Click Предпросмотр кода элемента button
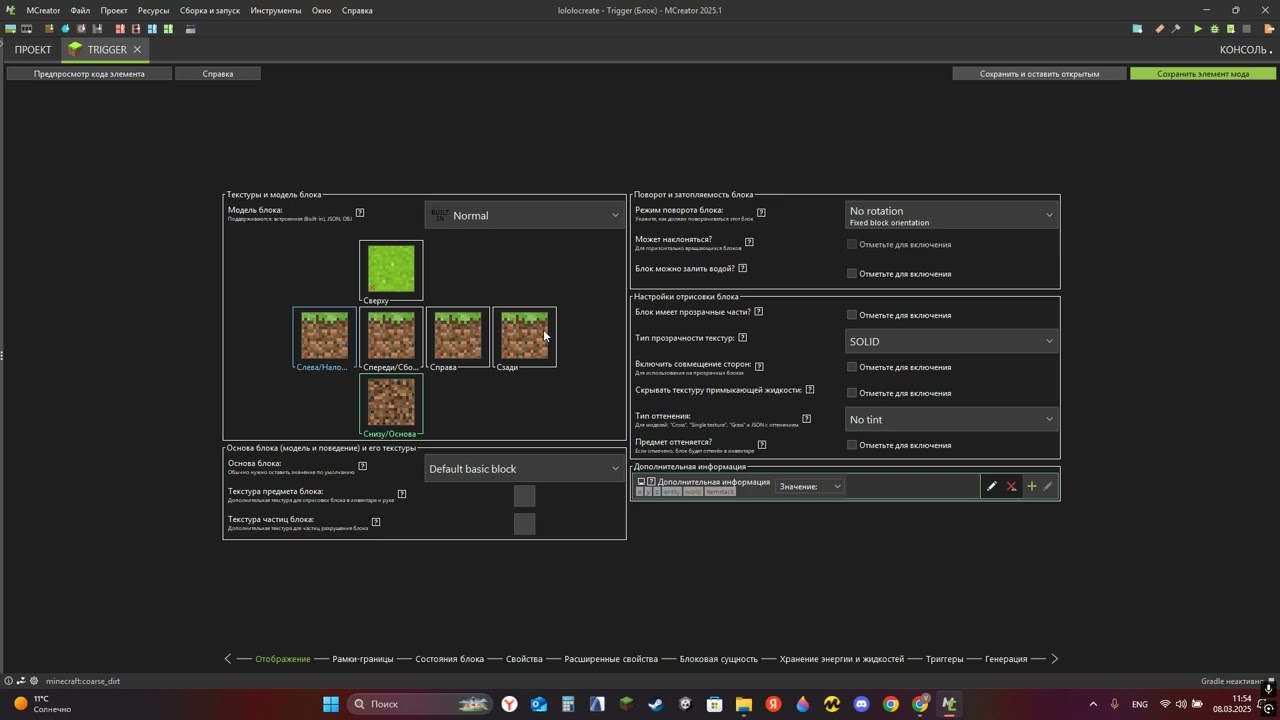Image resolution: width=1280 pixels, height=720 pixels. point(89,73)
